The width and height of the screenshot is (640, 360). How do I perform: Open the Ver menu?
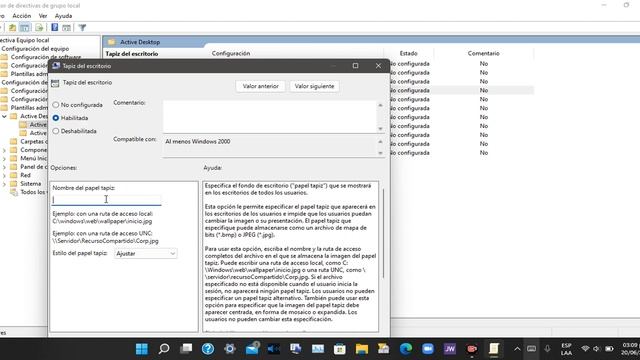43,16
